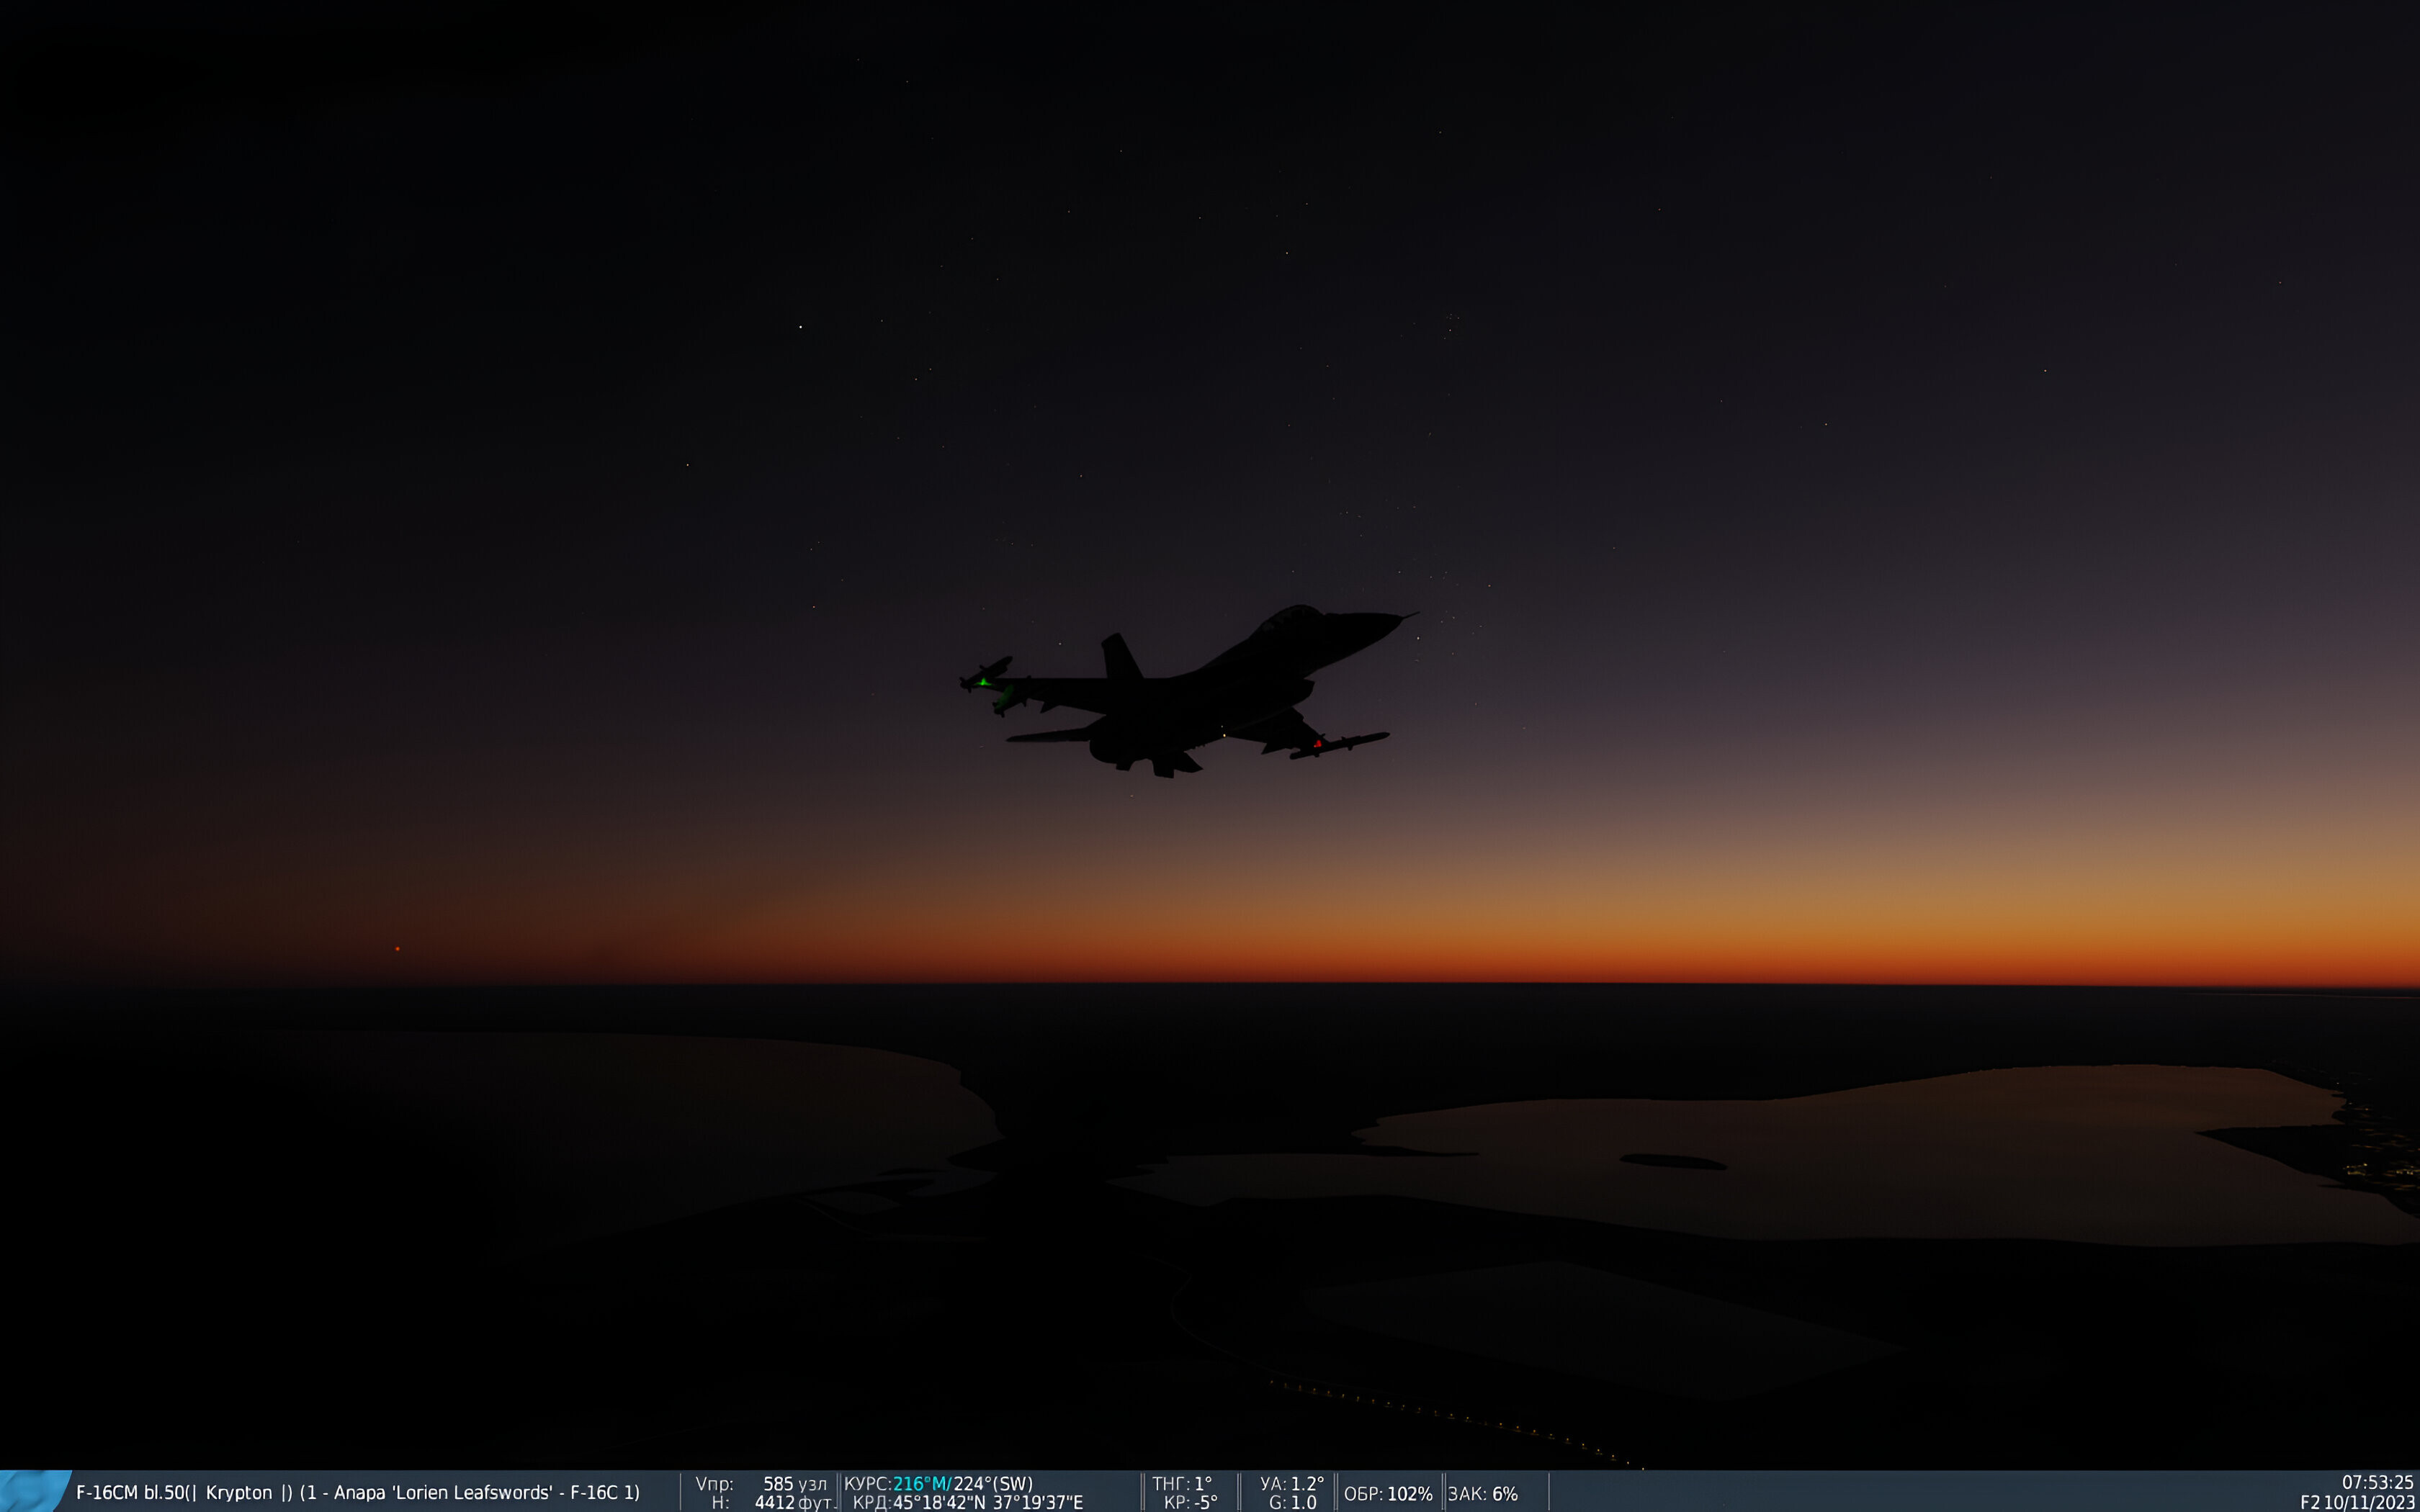The width and height of the screenshot is (2420, 1512).
Task: Click the aircraft's vertical tail fin
Action: [x=1121, y=657]
